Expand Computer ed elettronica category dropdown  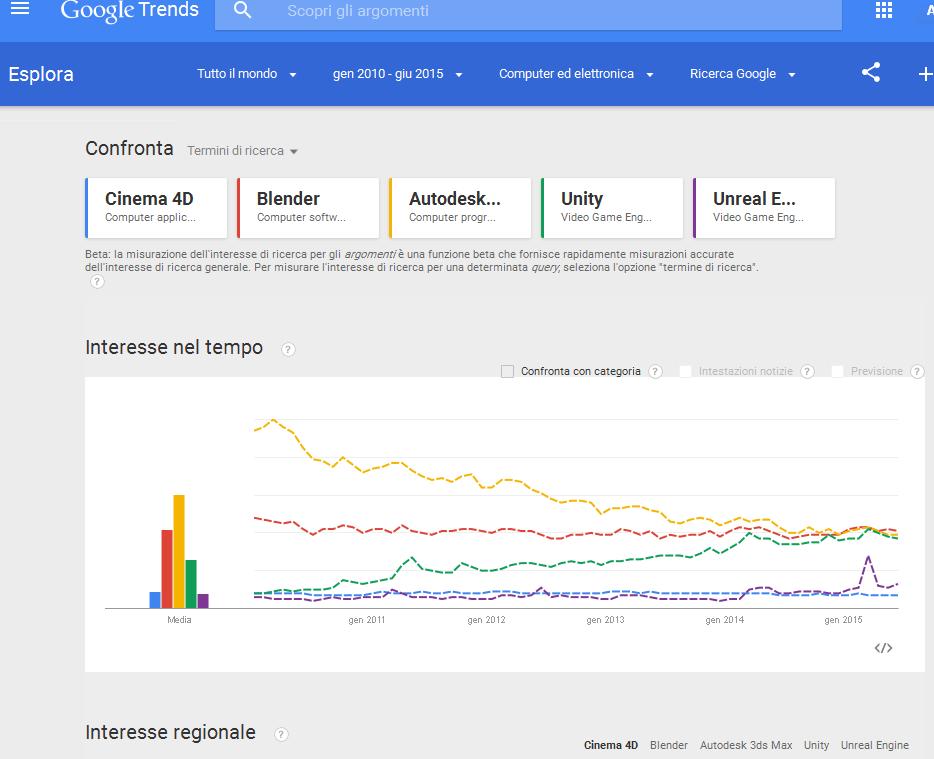click(576, 74)
